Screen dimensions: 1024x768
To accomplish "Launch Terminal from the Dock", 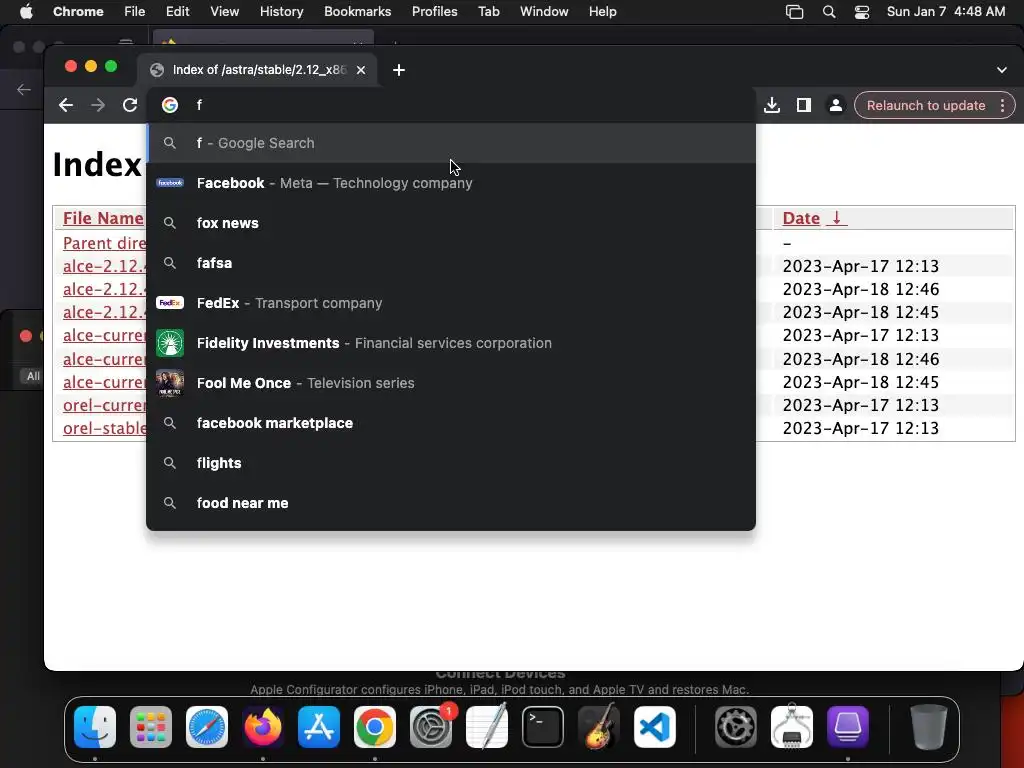I will 543,727.
